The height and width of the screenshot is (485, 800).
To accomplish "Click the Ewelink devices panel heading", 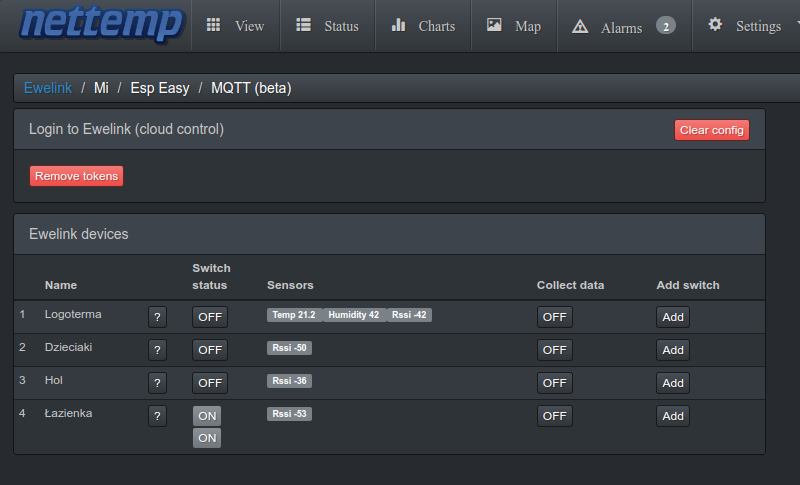I will pyautogui.click(x=79, y=234).
